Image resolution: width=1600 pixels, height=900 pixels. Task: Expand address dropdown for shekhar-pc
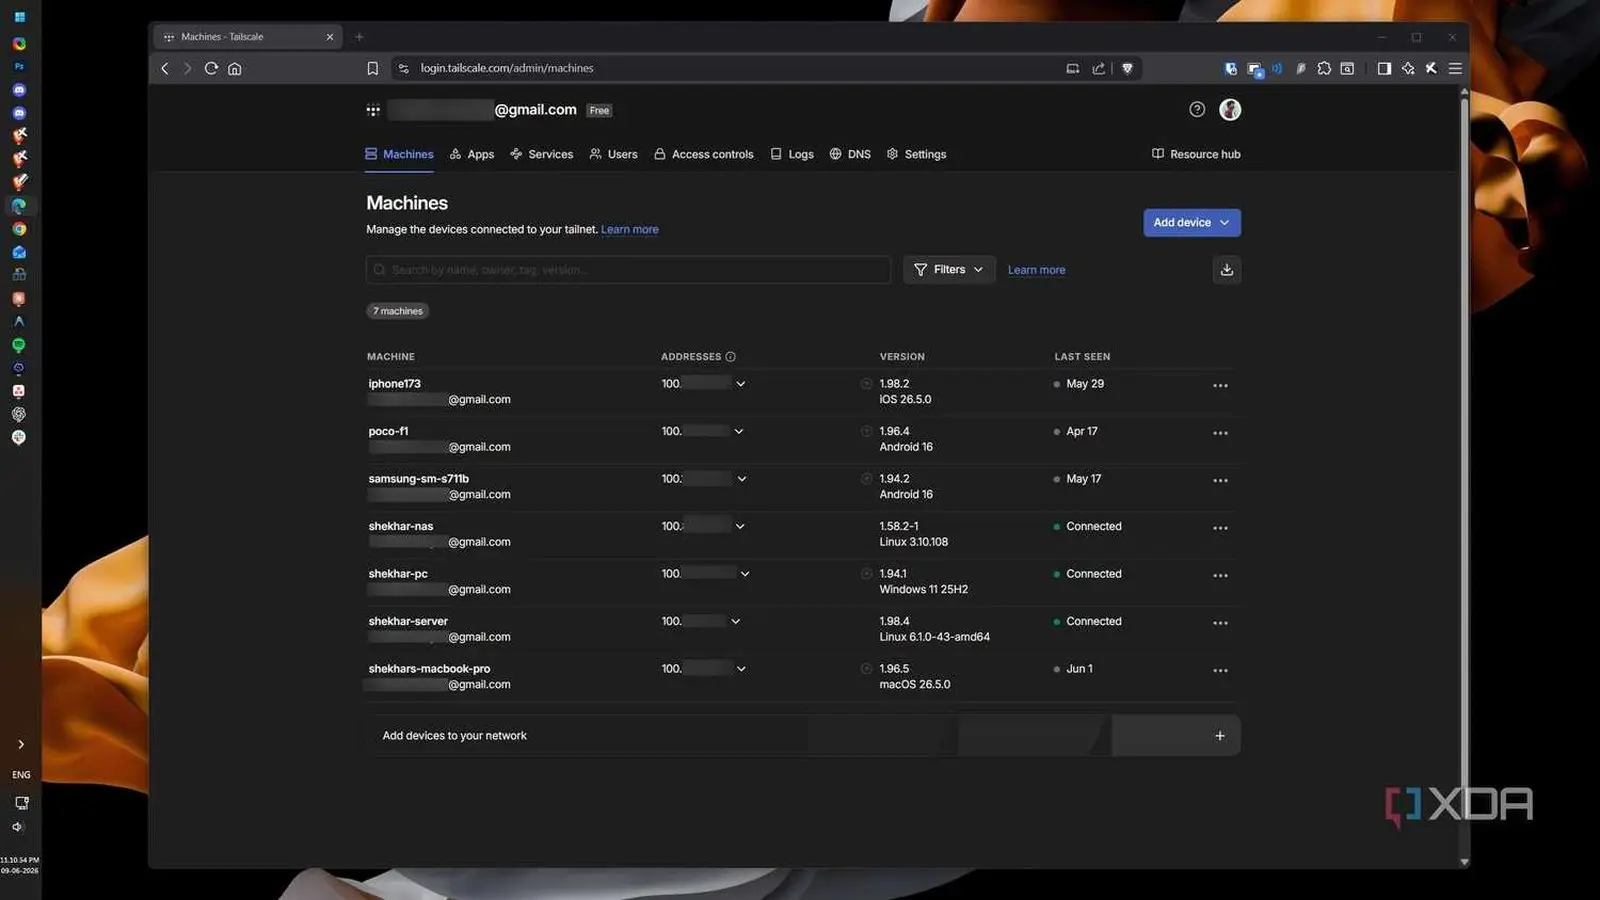pyautogui.click(x=745, y=574)
